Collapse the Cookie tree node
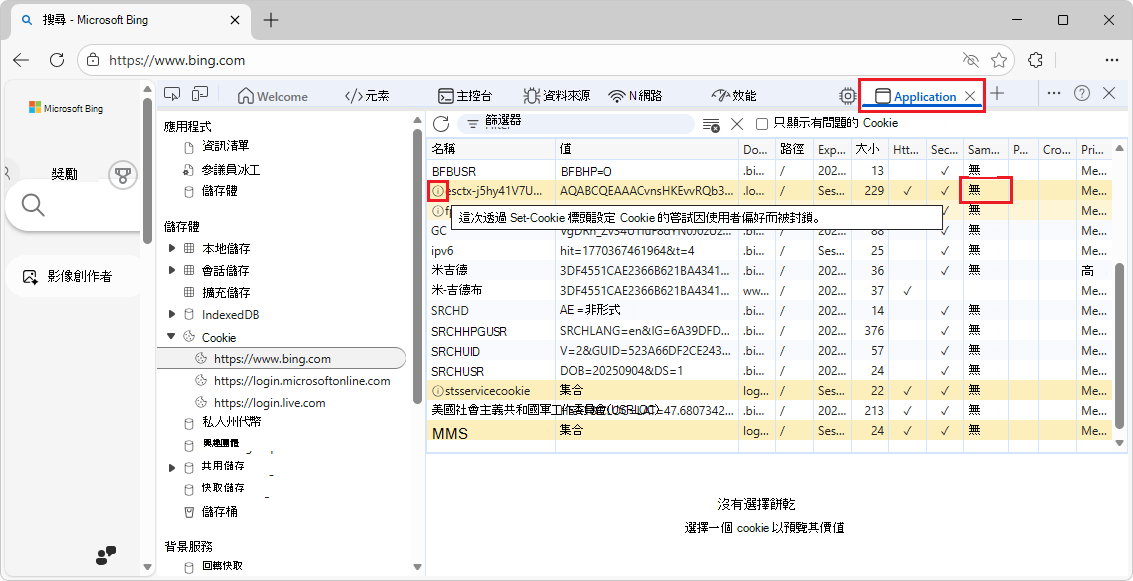 pyautogui.click(x=170, y=337)
